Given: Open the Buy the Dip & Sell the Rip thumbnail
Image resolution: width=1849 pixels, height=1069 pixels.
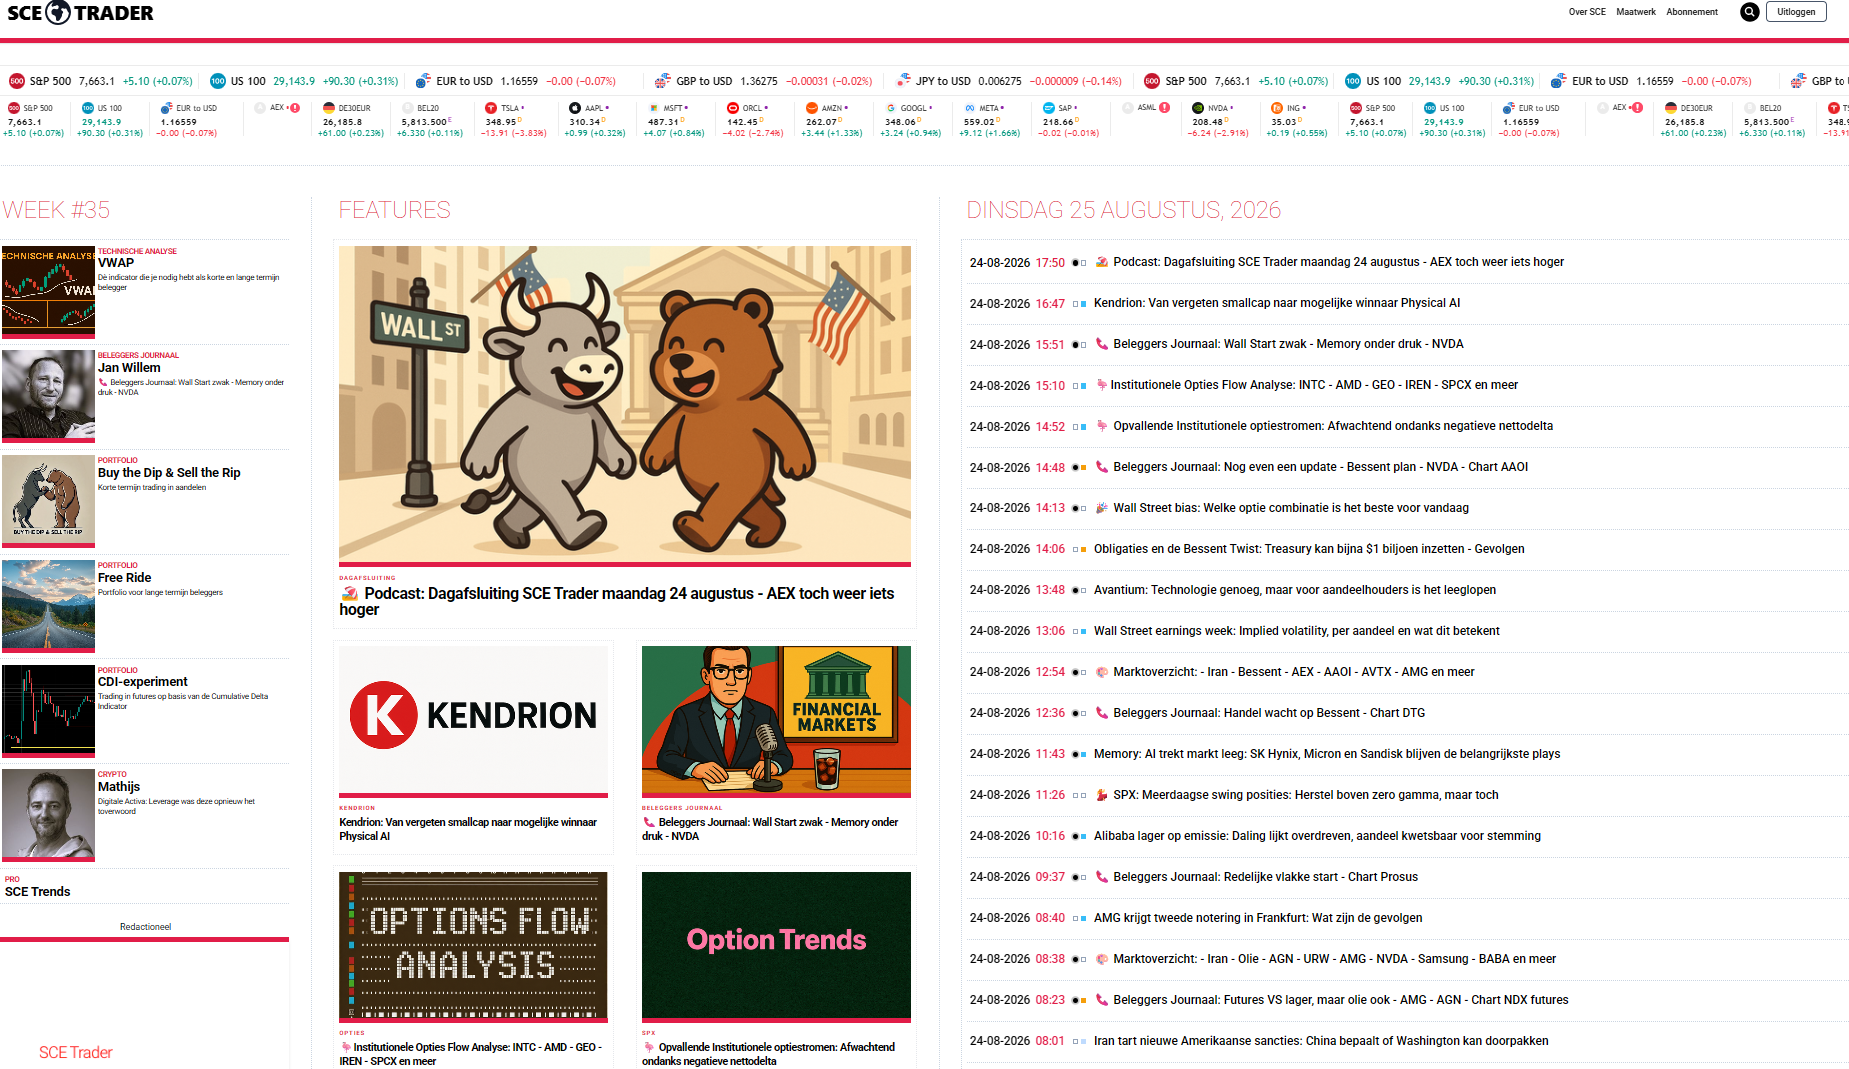Looking at the screenshot, I should pyautogui.click(x=48, y=500).
